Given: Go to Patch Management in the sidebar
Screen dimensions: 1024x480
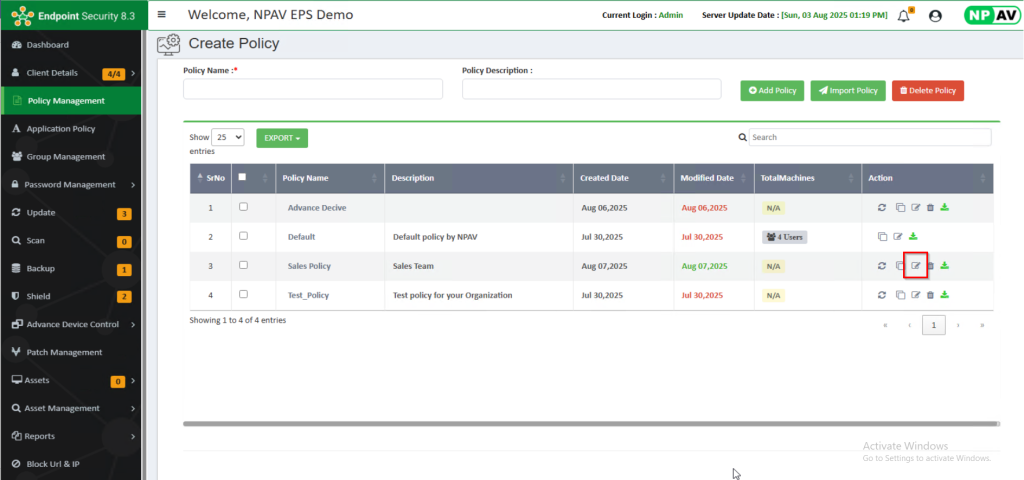Looking at the screenshot, I should [64, 352].
